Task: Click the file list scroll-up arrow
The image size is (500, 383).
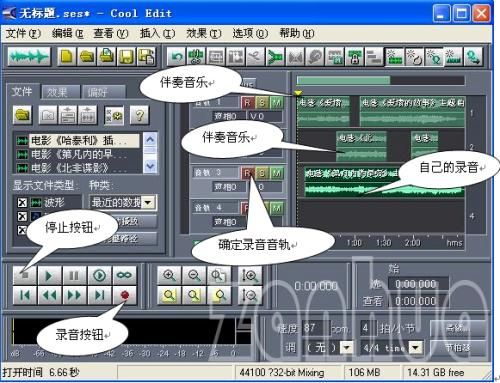Action: (150, 139)
